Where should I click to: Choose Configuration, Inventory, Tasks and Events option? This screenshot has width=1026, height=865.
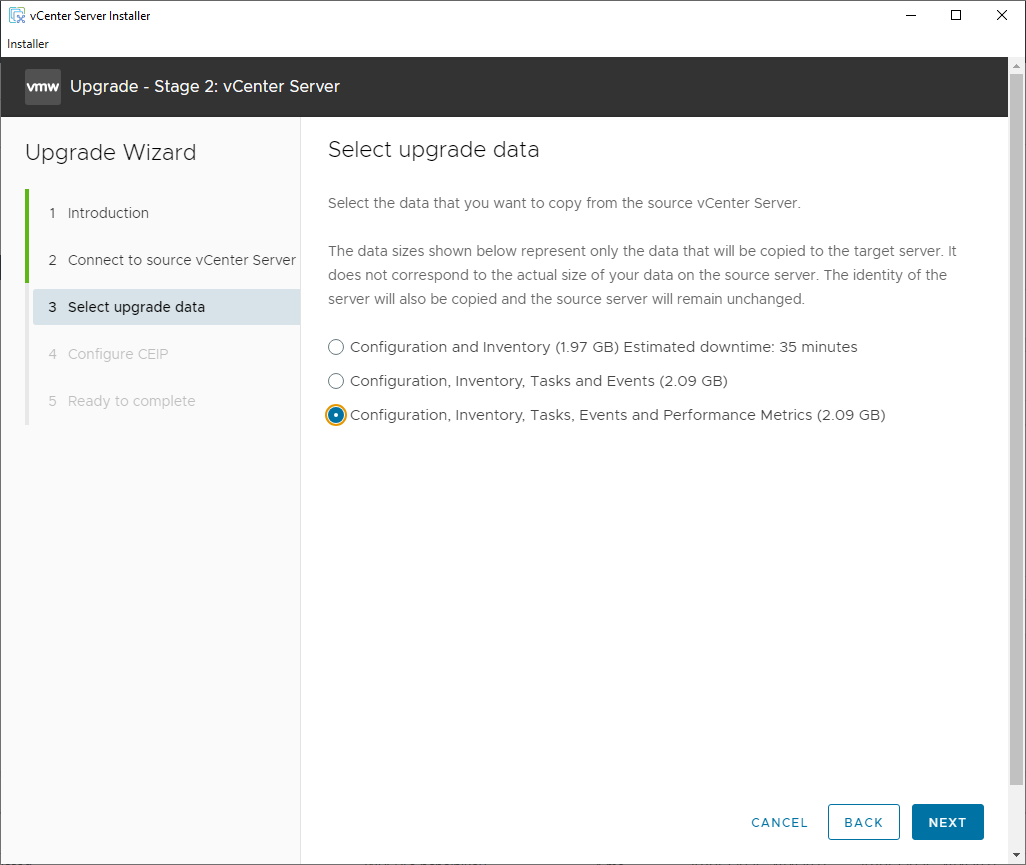[336, 381]
